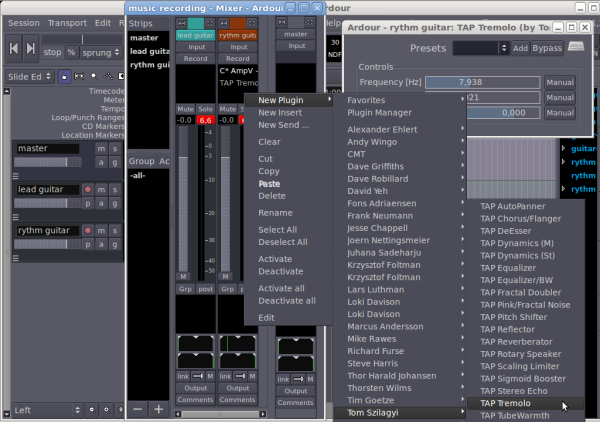This screenshot has width=600, height=422.
Task: Click the width icon on rythm guitar strip
Action: [x=251, y=23]
